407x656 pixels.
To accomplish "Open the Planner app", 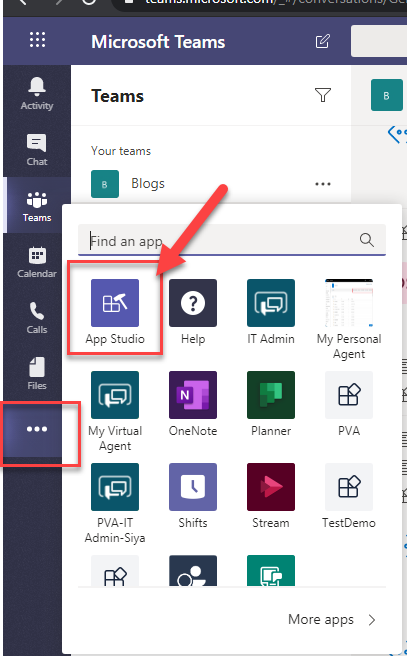I will point(271,404).
